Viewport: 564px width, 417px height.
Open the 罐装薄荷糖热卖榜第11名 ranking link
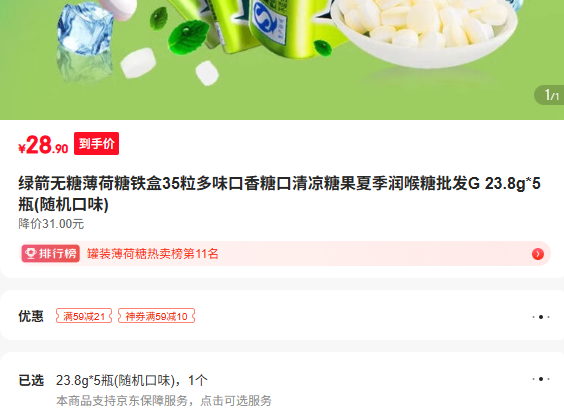point(153,254)
